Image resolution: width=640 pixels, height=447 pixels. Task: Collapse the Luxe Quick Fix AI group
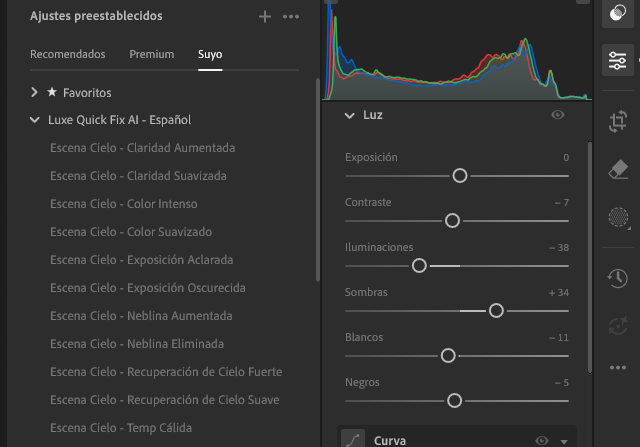[x=36, y=120]
